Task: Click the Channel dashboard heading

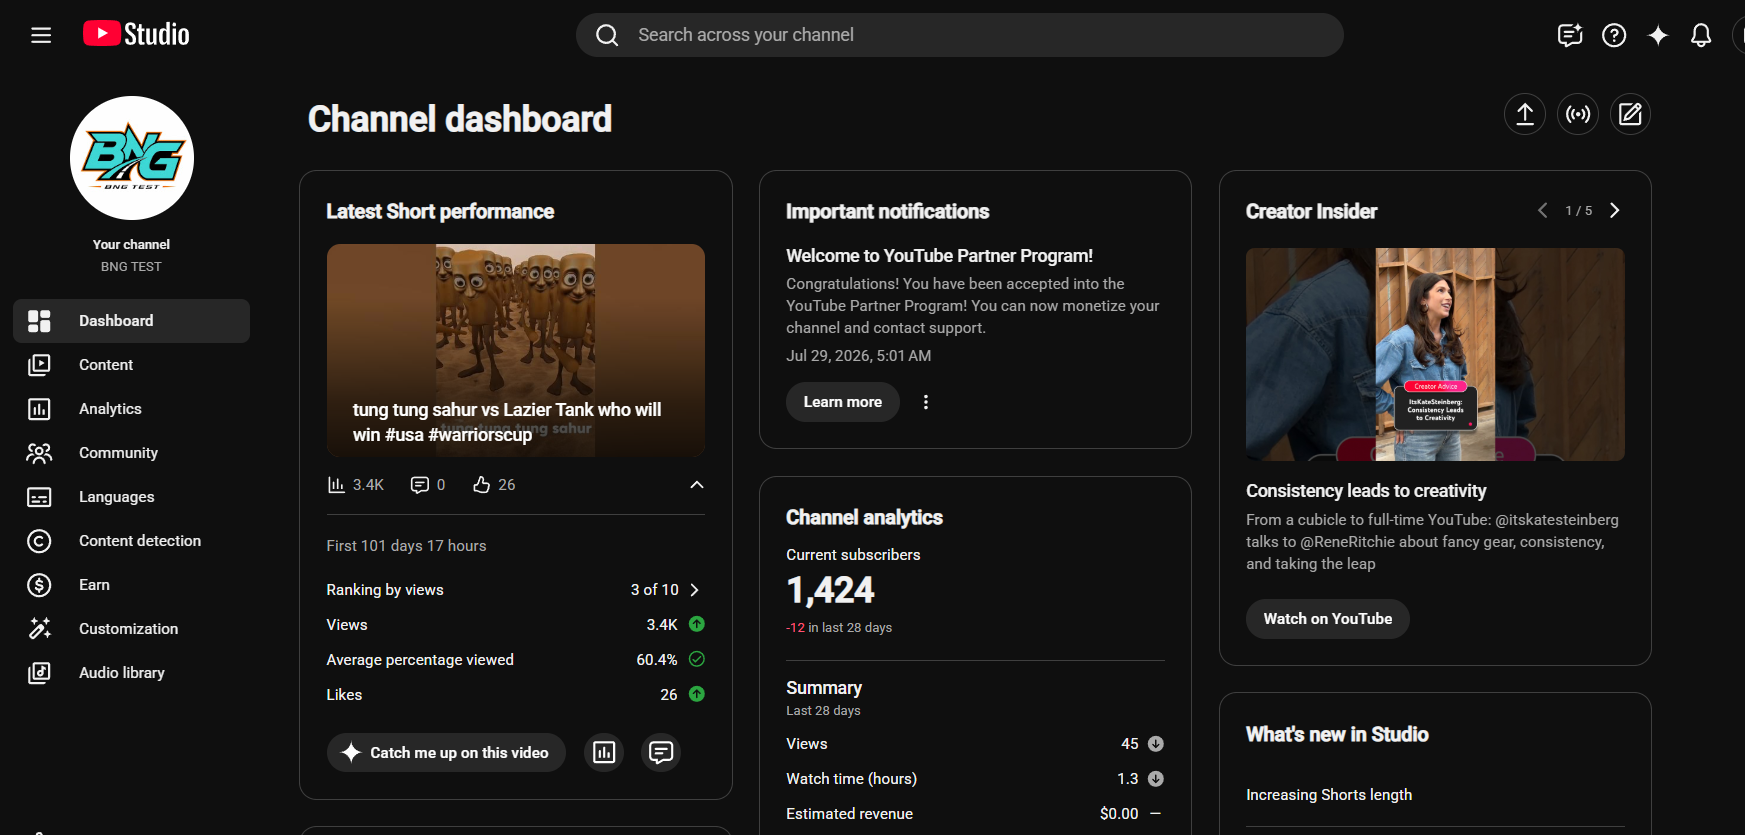Action: (460, 119)
